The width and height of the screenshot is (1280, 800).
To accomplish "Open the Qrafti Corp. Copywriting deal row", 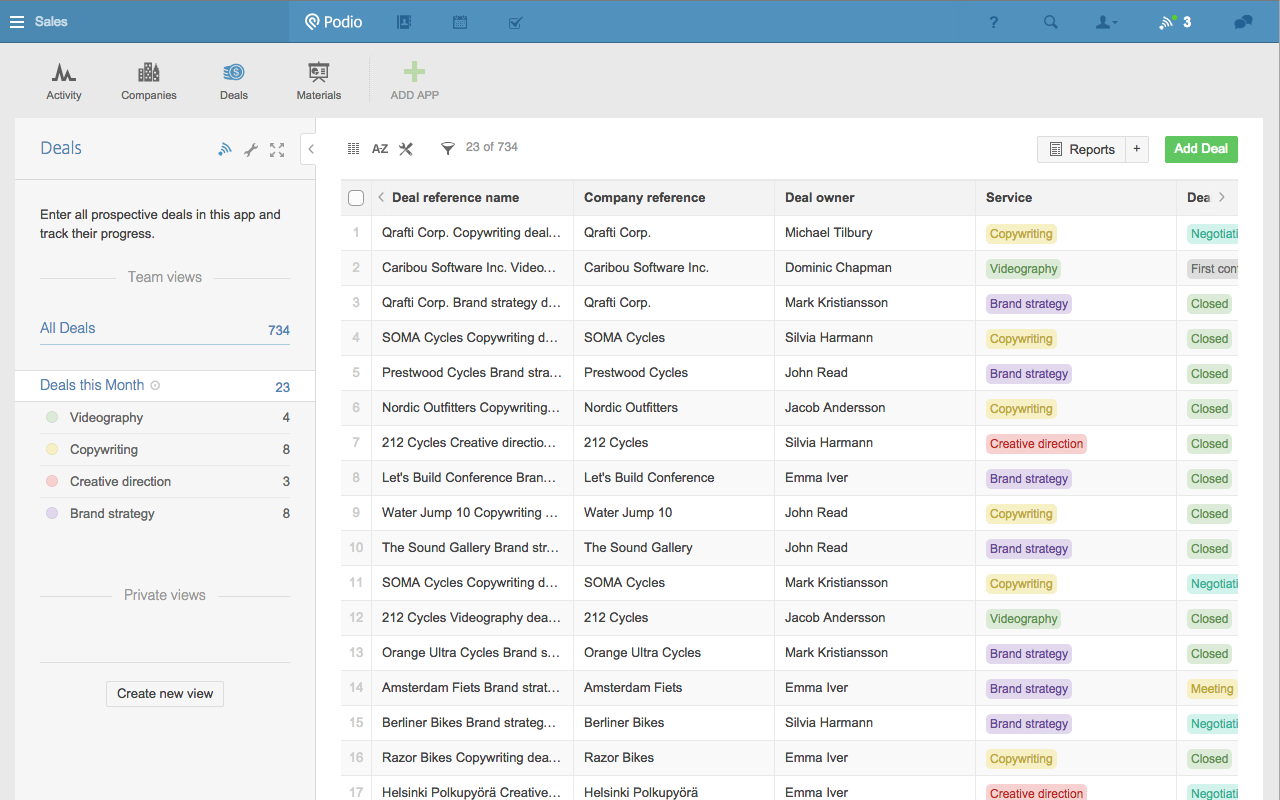I will click(472, 232).
